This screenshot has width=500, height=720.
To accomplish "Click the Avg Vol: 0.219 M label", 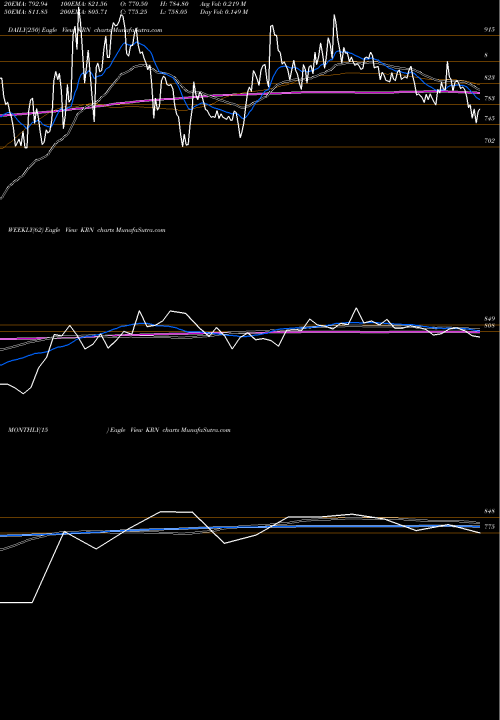I will click(x=223, y=4).
